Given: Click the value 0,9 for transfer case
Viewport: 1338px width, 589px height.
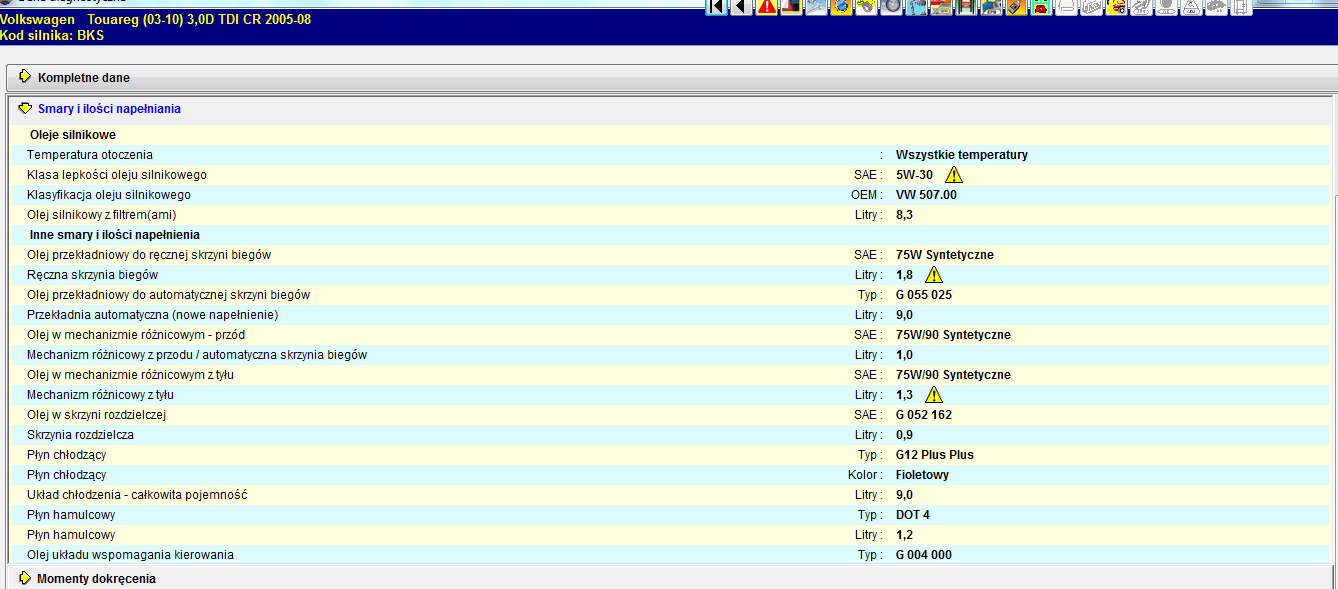Looking at the screenshot, I should [x=904, y=435].
